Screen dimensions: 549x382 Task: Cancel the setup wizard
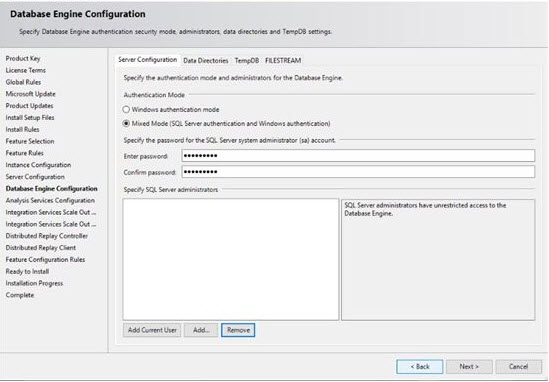click(519, 367)
